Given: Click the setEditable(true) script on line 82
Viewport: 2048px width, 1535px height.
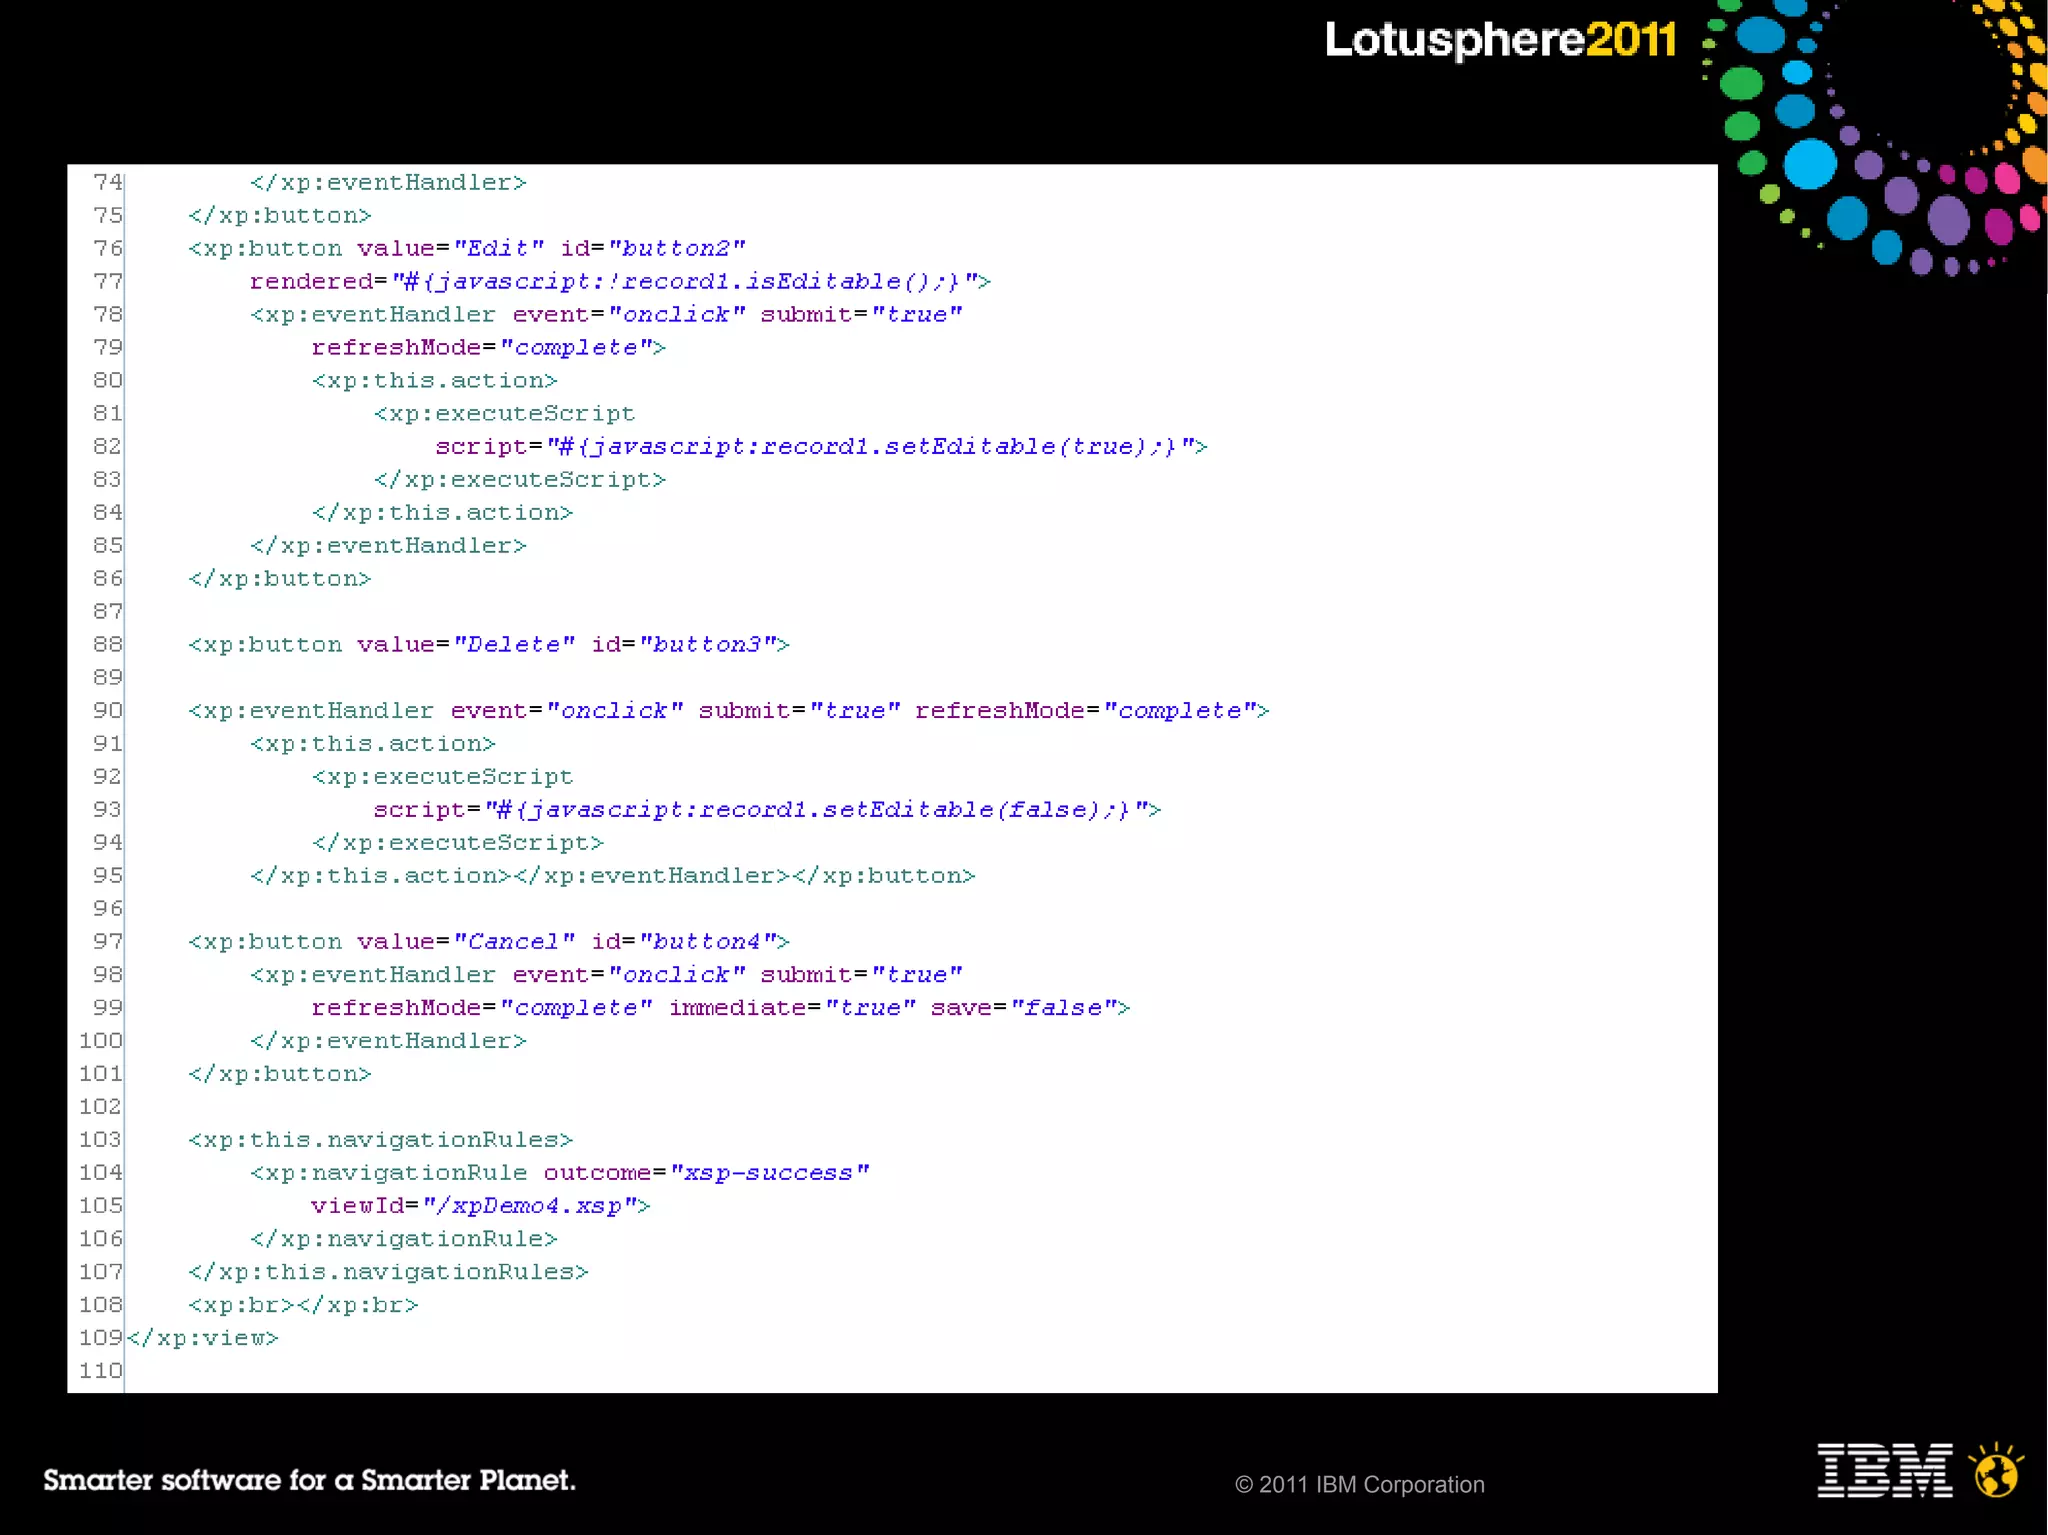Looking at the screenshot, I should pos(821,446).
